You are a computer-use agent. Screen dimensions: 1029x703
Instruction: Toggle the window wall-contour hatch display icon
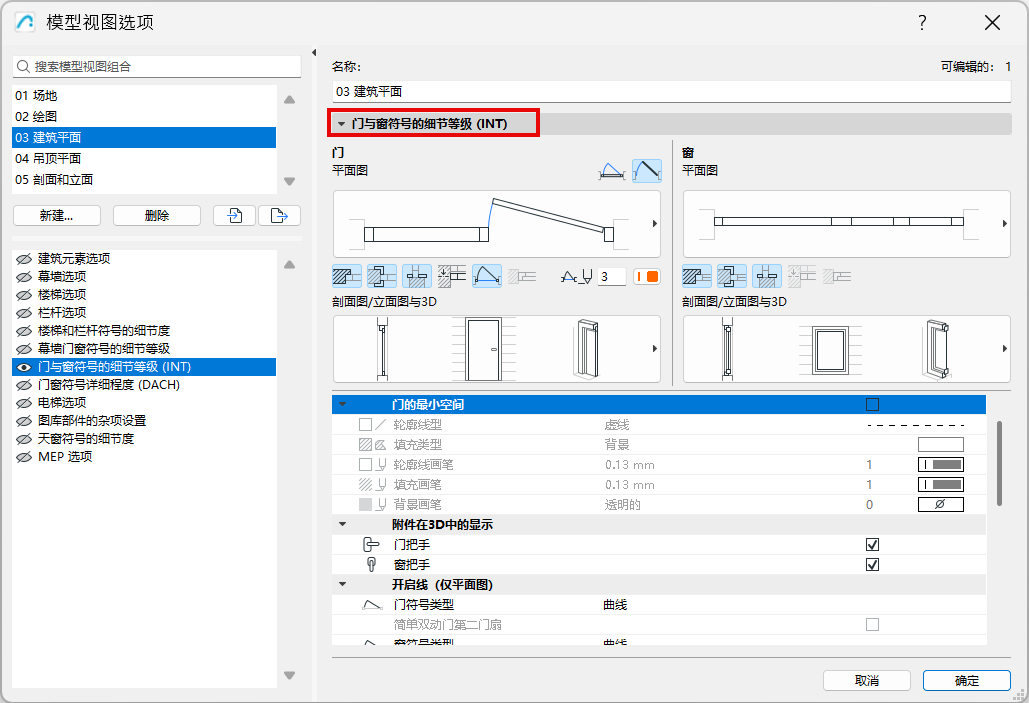point(697,276)
